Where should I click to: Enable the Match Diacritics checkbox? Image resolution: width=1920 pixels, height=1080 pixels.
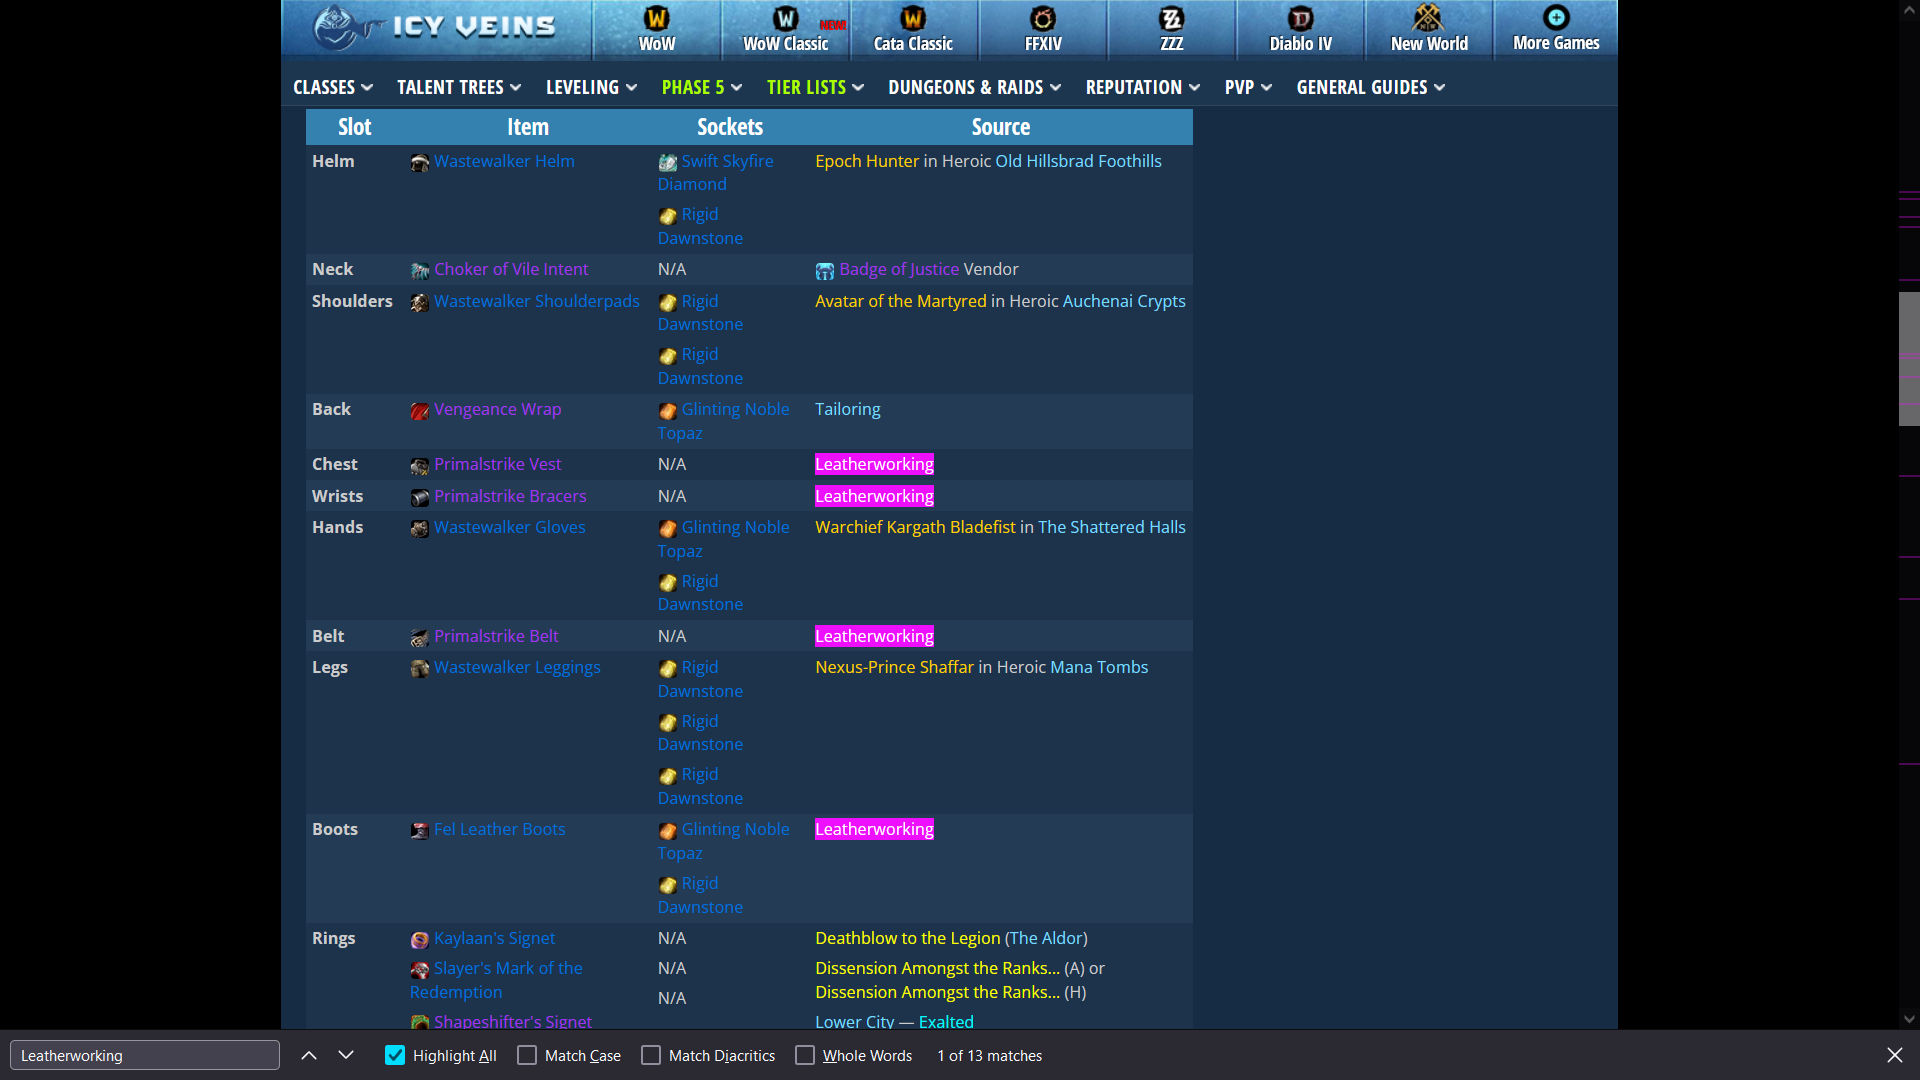(x=651, y=1055)
